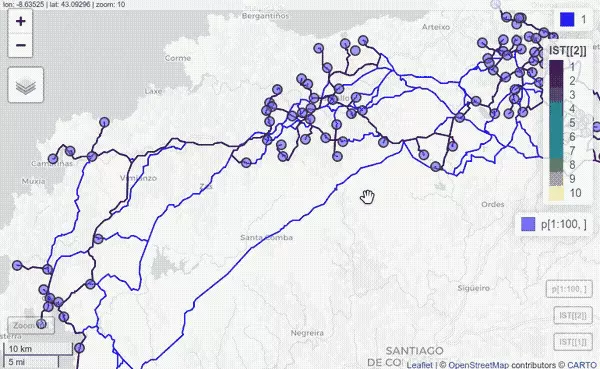The height and width of the screenshot is (369, 600).
Task: Click the IST[[2]] gradient color legend
Action: tap(556, 130)
